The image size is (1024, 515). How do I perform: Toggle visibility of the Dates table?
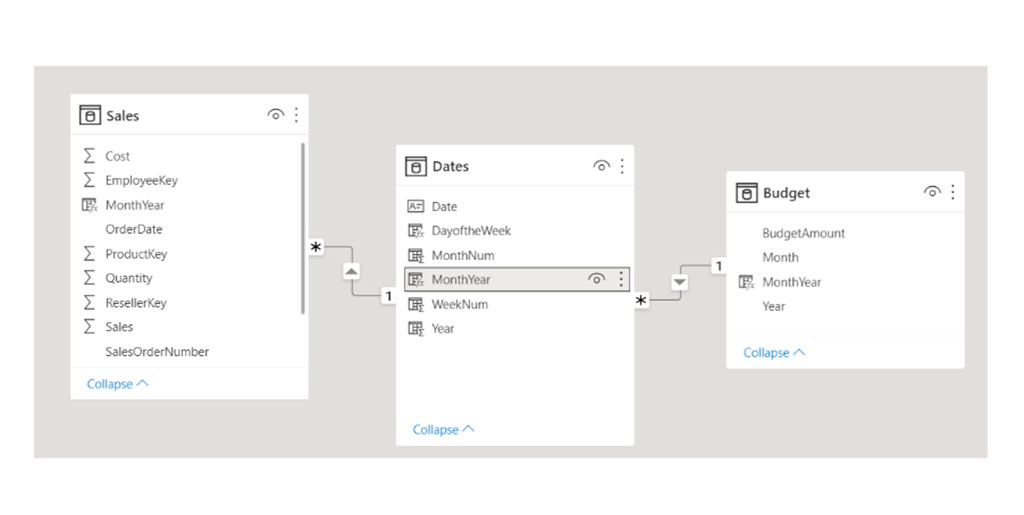601,166
